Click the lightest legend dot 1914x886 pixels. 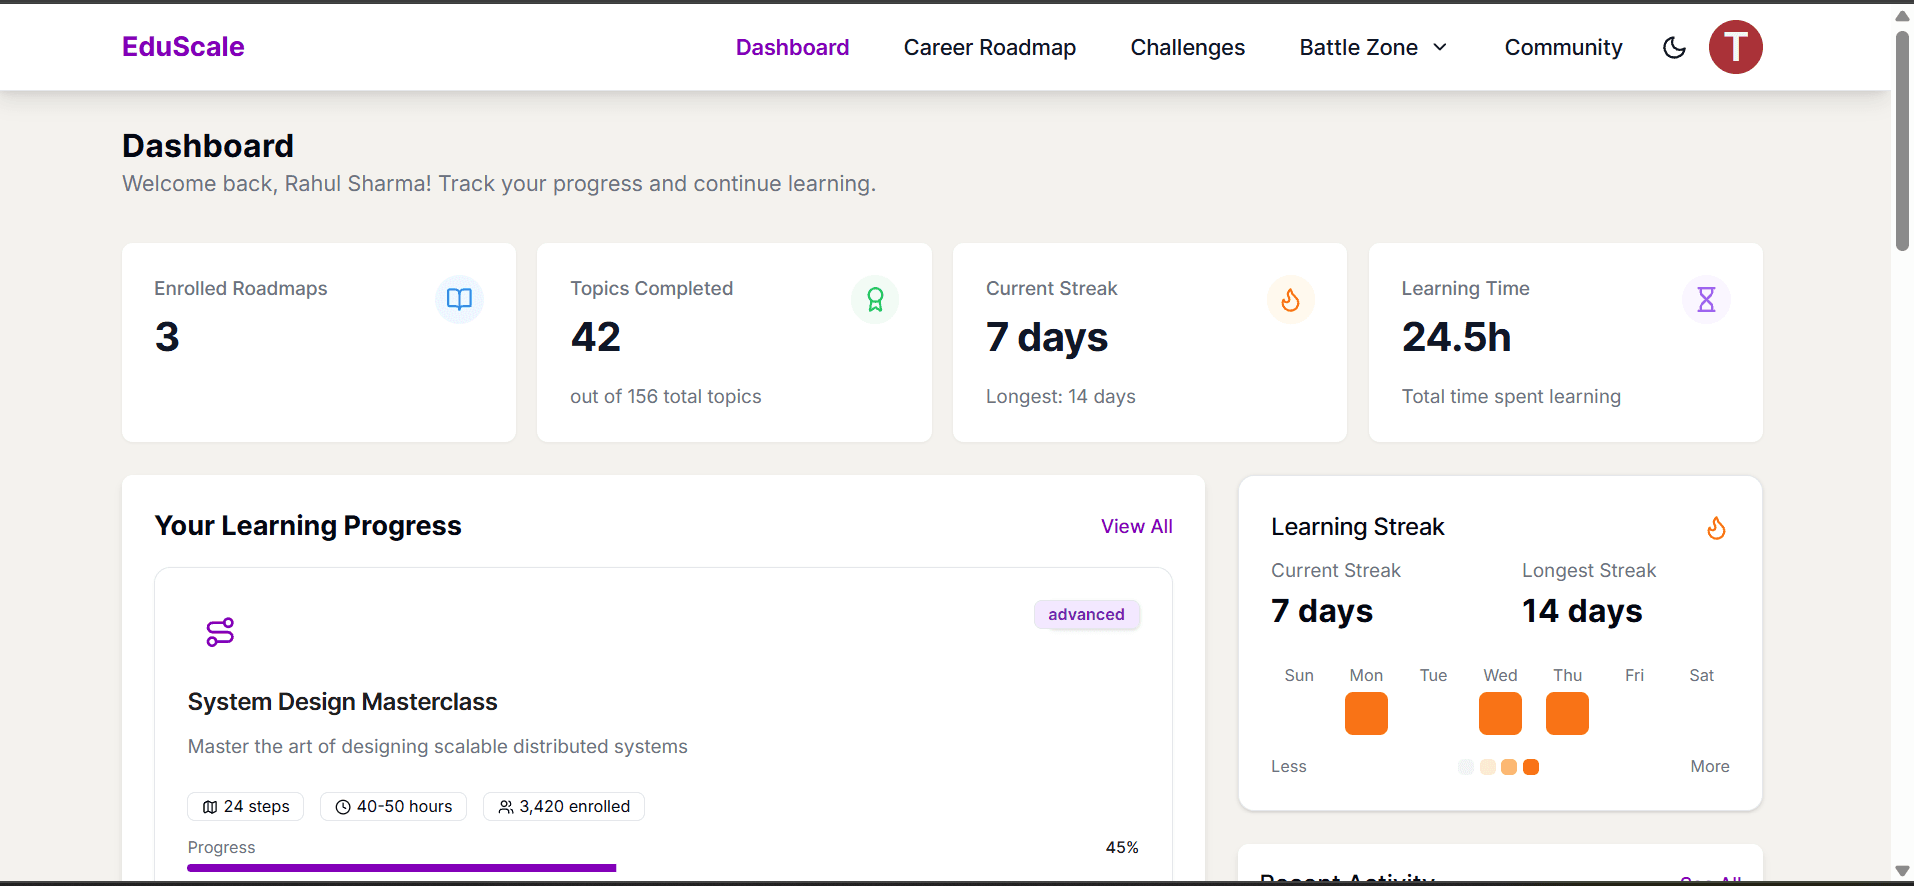1466,767
